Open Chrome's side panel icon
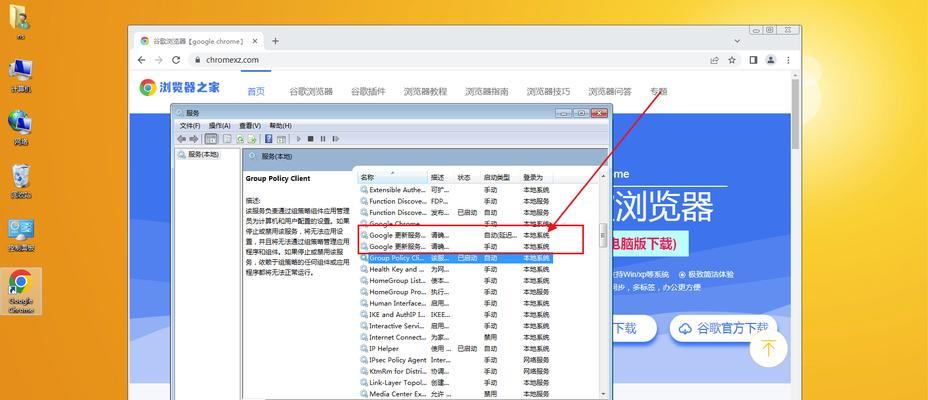 tap(753, 60)
